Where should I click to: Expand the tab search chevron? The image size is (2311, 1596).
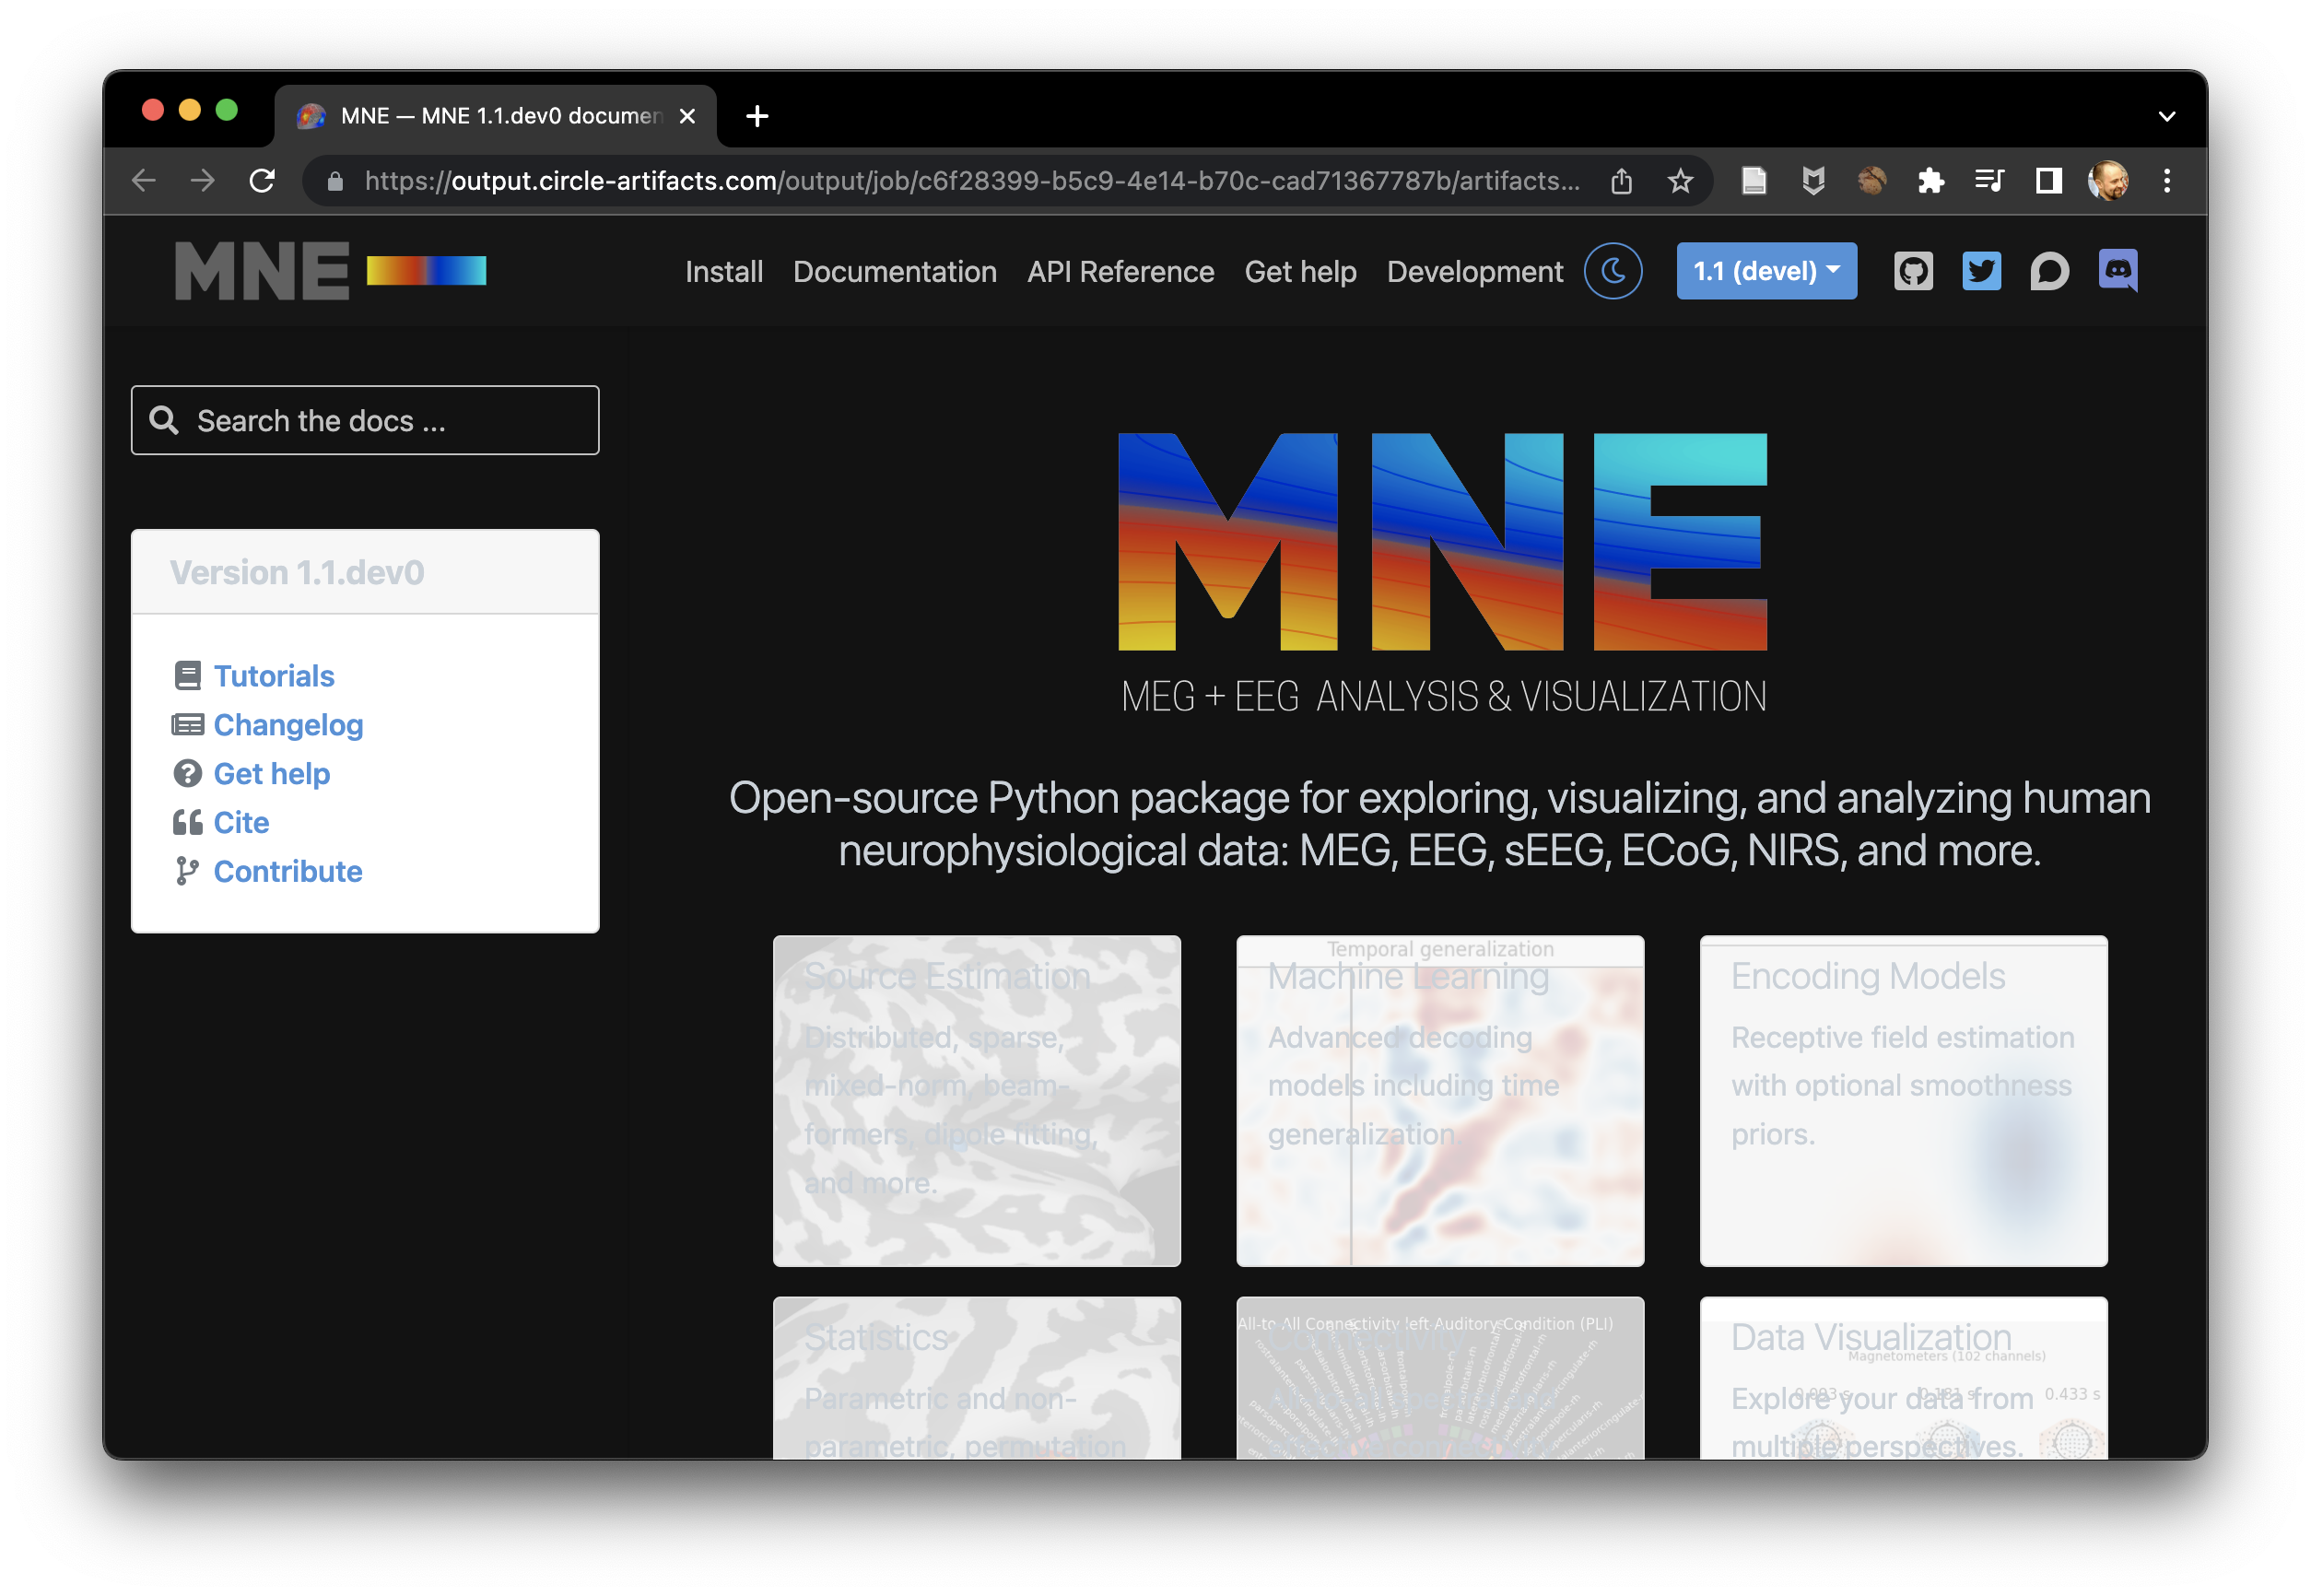2166,116
